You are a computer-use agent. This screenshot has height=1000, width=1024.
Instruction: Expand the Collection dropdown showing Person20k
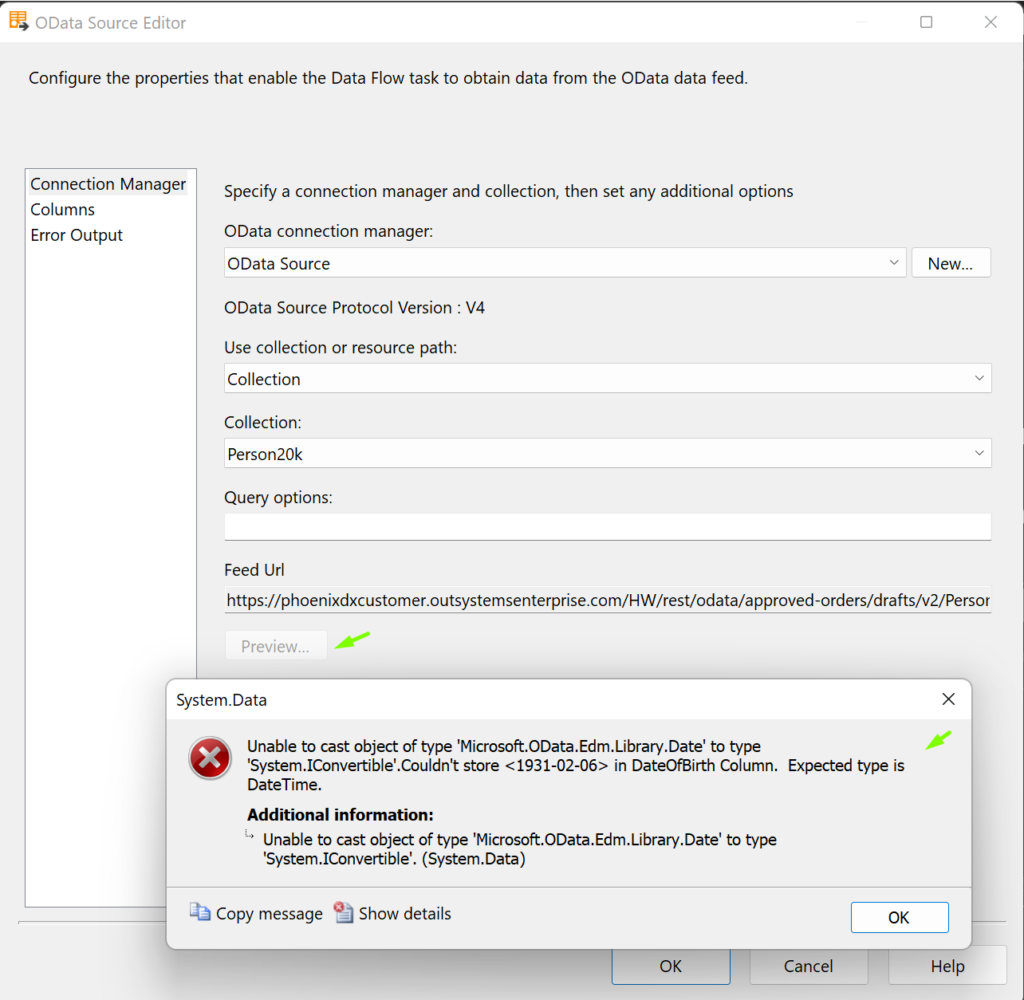978,454
